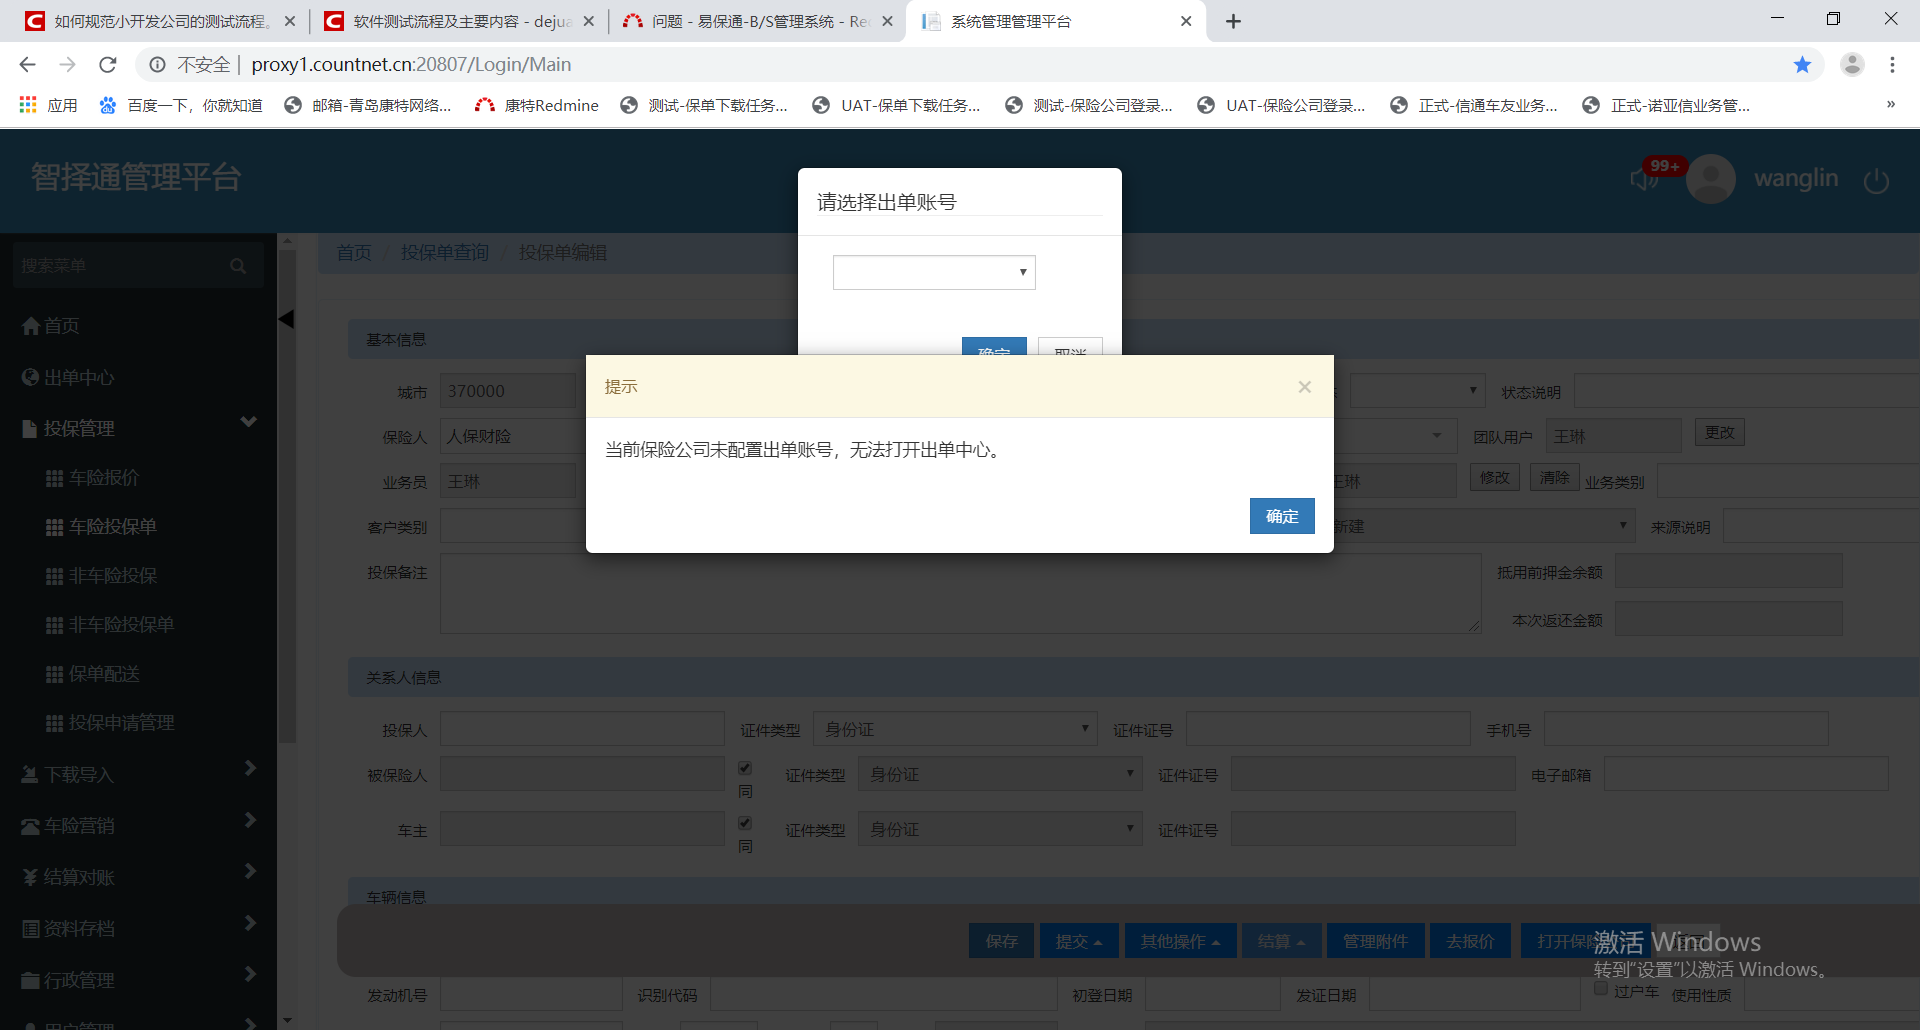Click the 保存 button

1001,941
